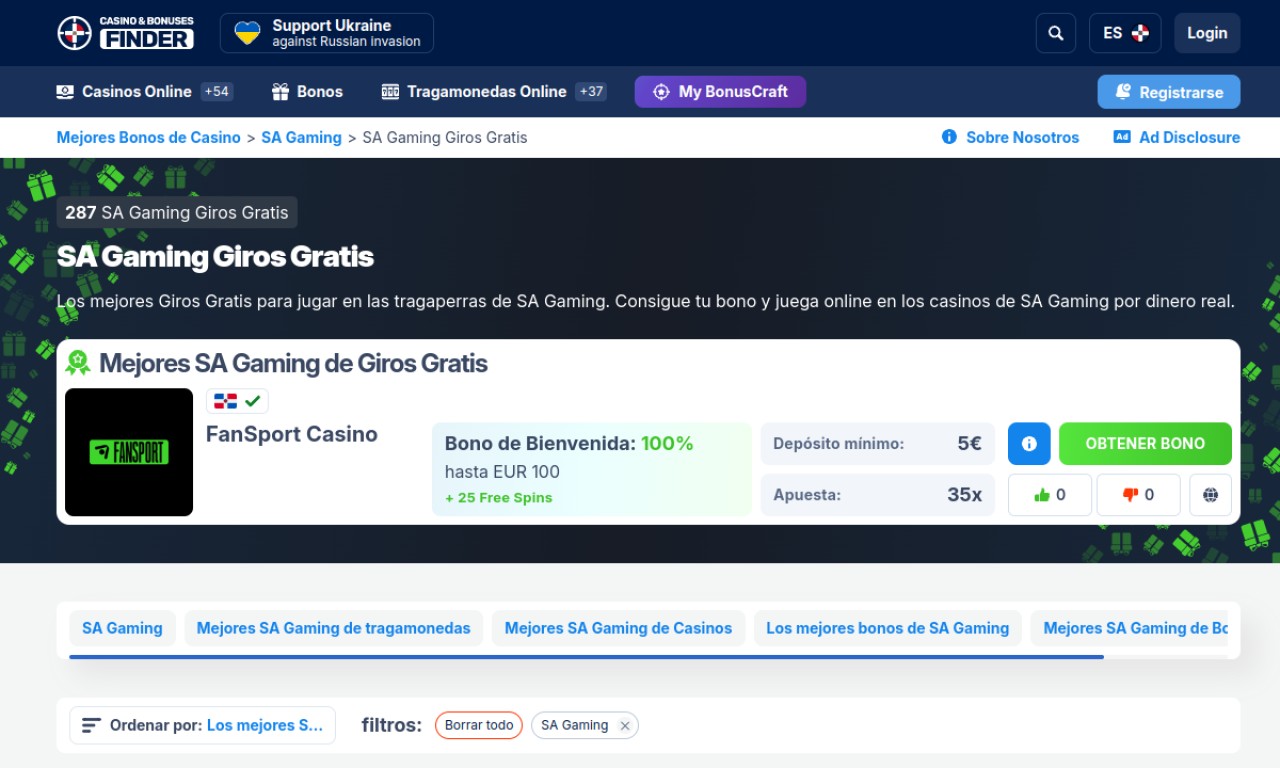Open the ES language selector
This screenshot has width=1280, height=768.
click(1125, 33)
